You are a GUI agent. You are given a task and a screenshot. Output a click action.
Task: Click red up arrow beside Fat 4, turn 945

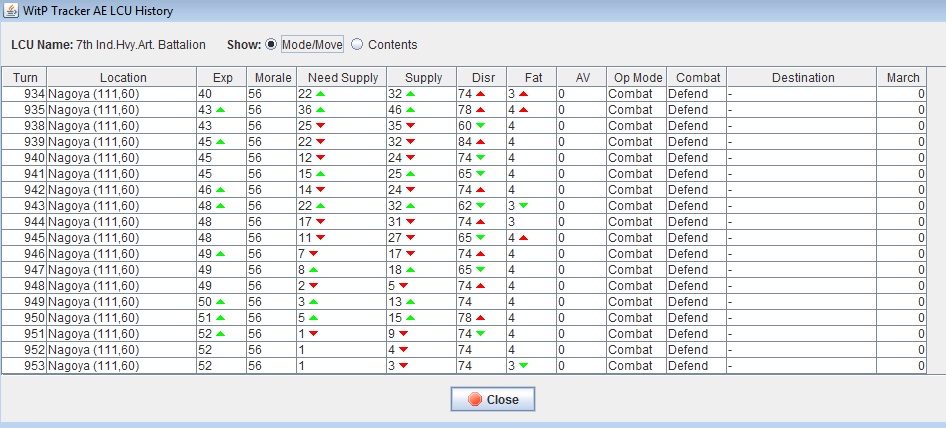[523, 237]
